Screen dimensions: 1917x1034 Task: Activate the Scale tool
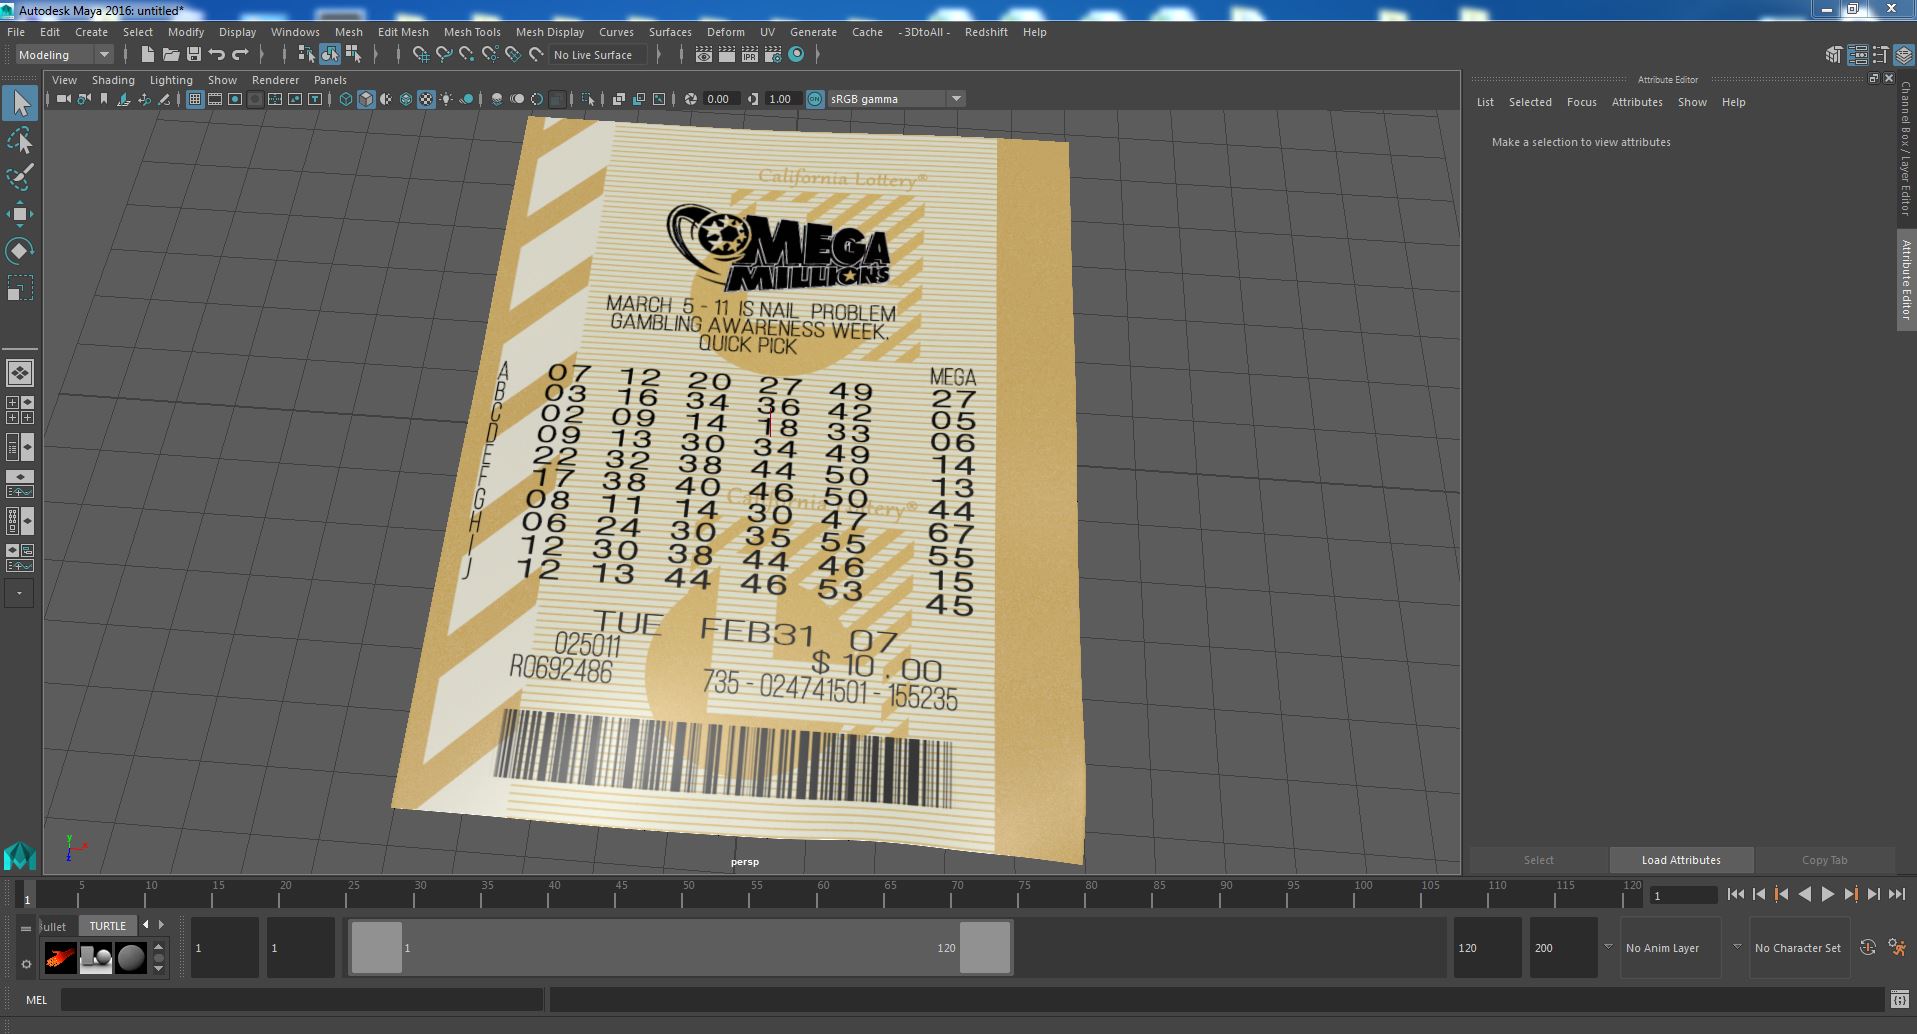(x=20, y=288)
